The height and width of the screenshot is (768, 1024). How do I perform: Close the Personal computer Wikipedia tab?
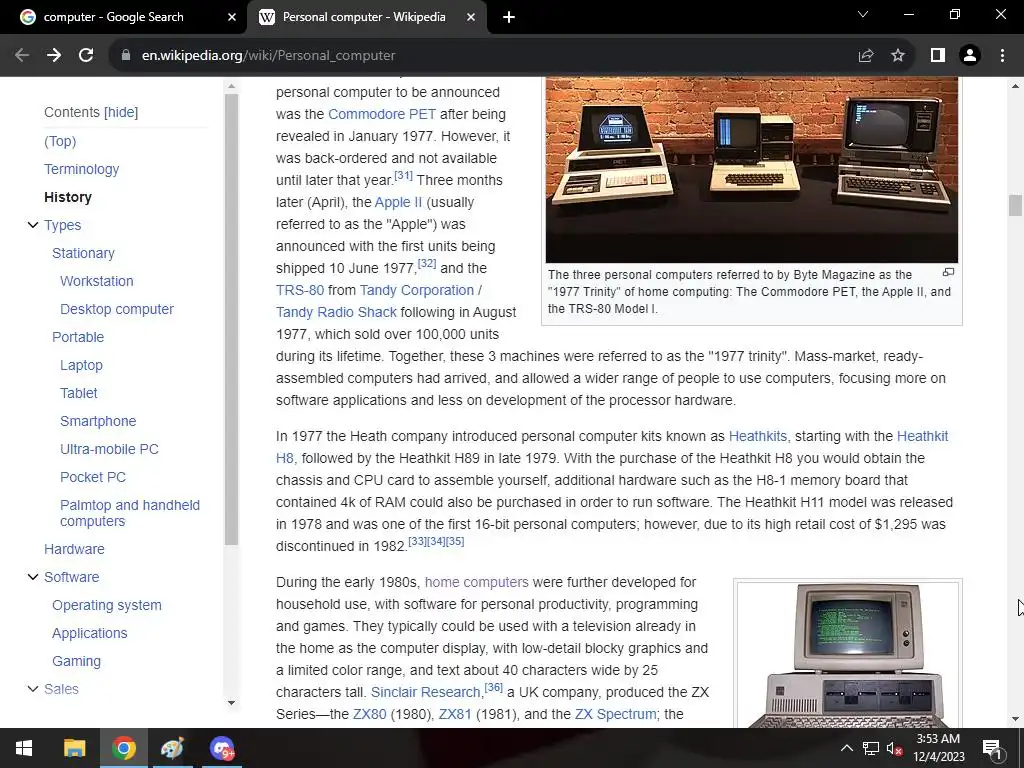[x=471, y=17]
